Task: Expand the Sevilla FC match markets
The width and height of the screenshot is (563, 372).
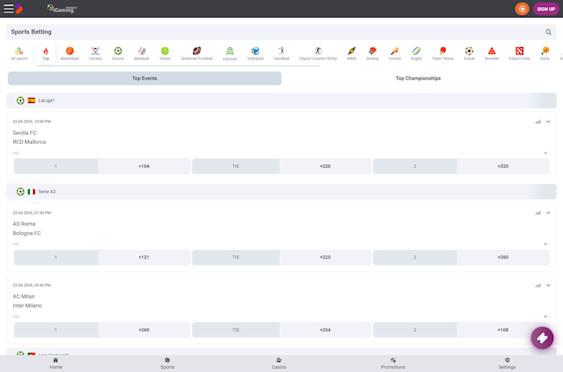Action: pyautogui.click(x=548, y=122)
